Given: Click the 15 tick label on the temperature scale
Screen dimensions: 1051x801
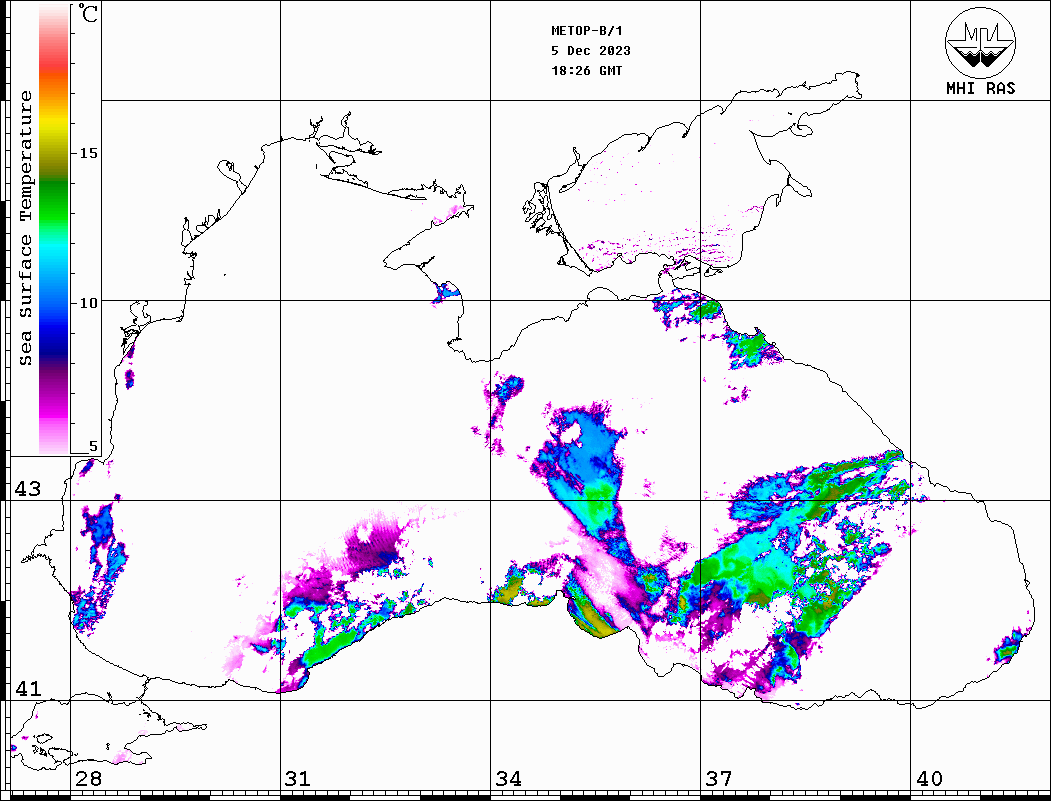Looking at the screenshot, I should click(x=88, y=153).
